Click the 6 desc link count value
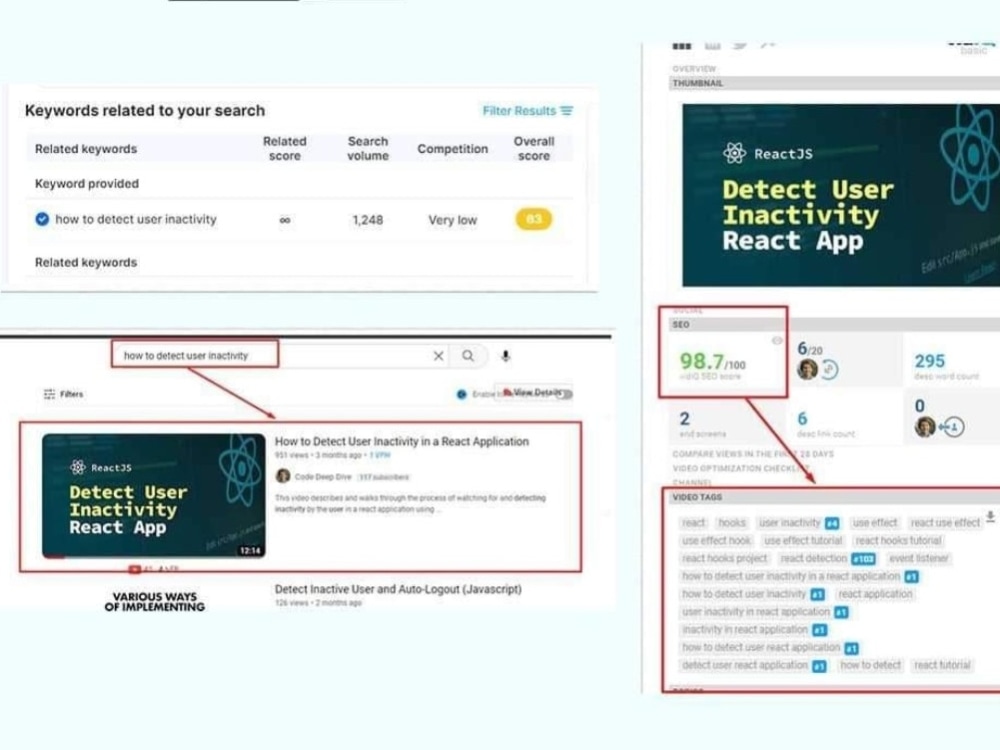1000x750 pixels. tap(802, 419)
